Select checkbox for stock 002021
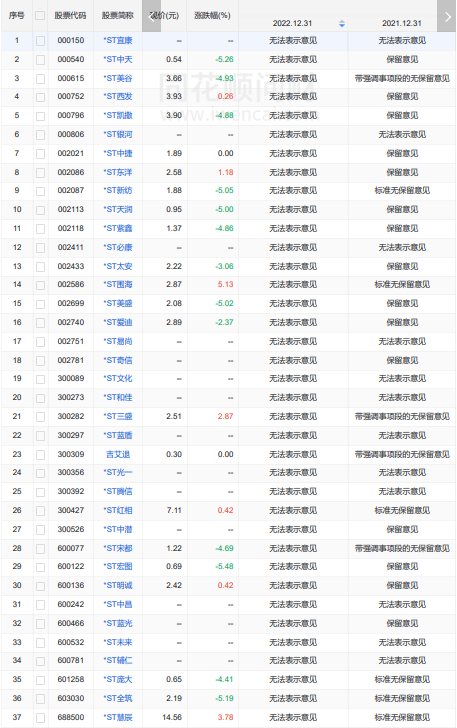Viewport: 457px width, 728px height. point(40,154)
